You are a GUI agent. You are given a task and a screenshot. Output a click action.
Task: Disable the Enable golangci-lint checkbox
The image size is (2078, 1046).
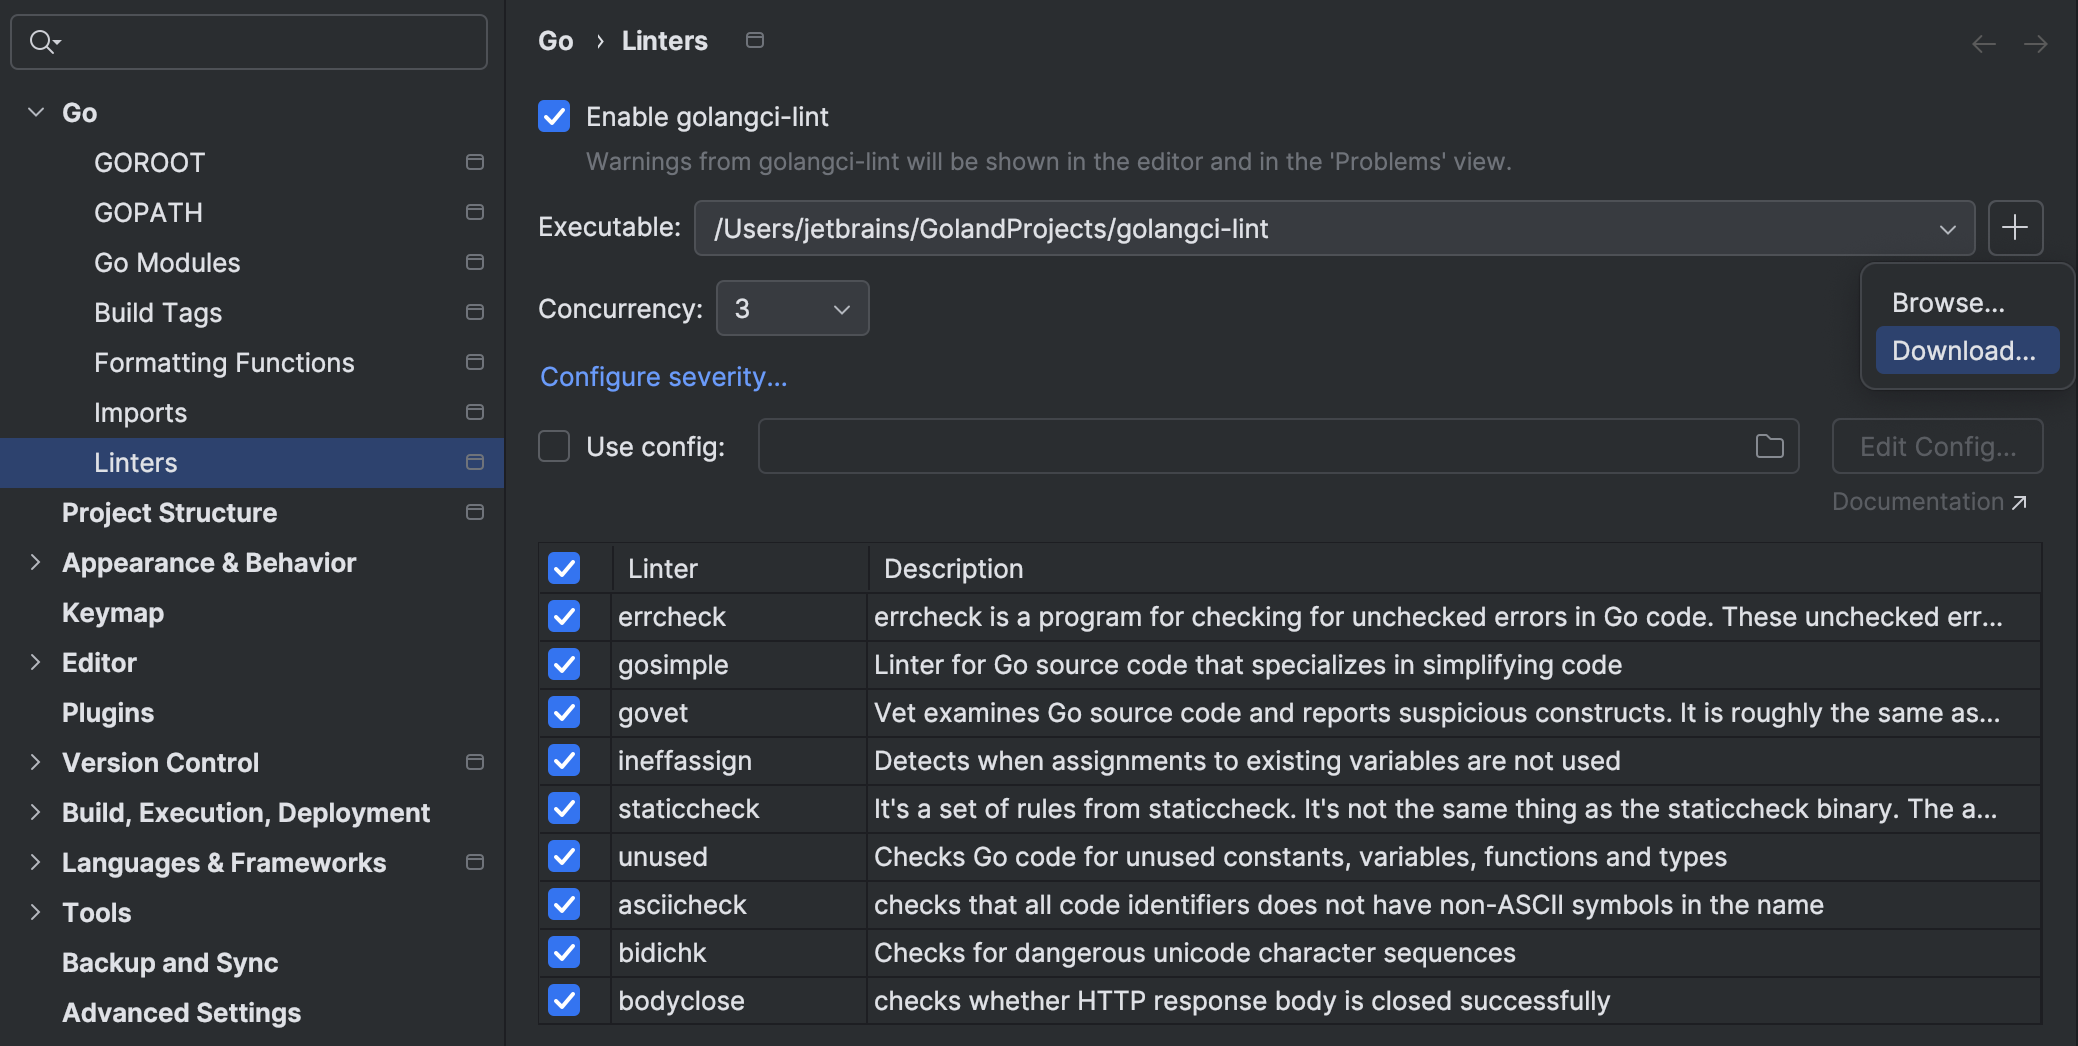(554, 116)
